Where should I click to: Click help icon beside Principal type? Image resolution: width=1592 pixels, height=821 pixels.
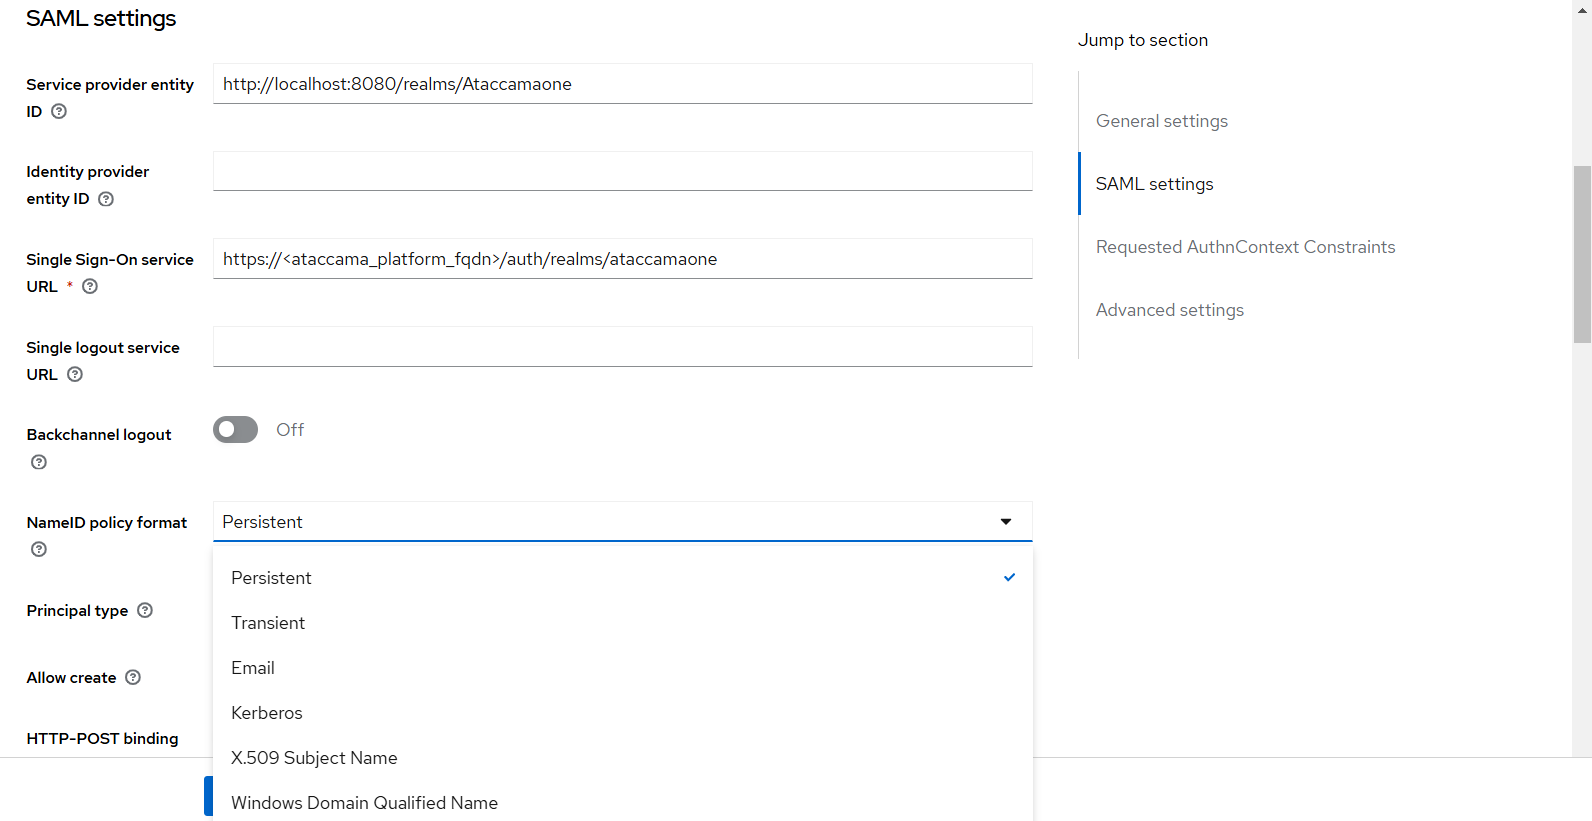[145, 611]
